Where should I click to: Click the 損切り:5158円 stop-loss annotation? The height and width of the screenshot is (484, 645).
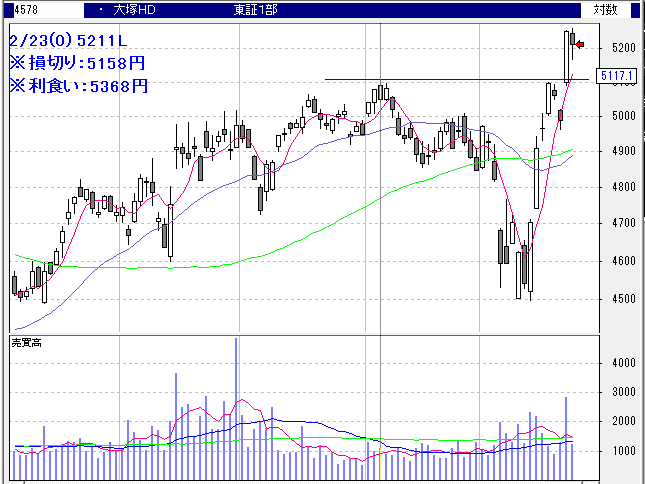pos(77,63)
